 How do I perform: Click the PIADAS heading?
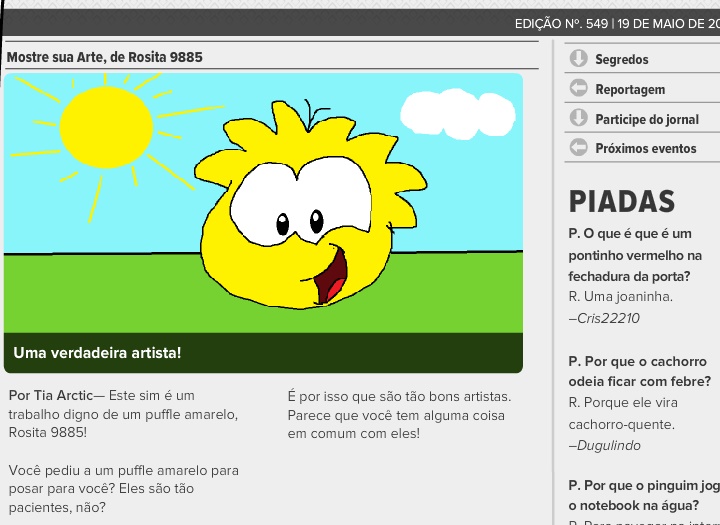pos(622,201)
